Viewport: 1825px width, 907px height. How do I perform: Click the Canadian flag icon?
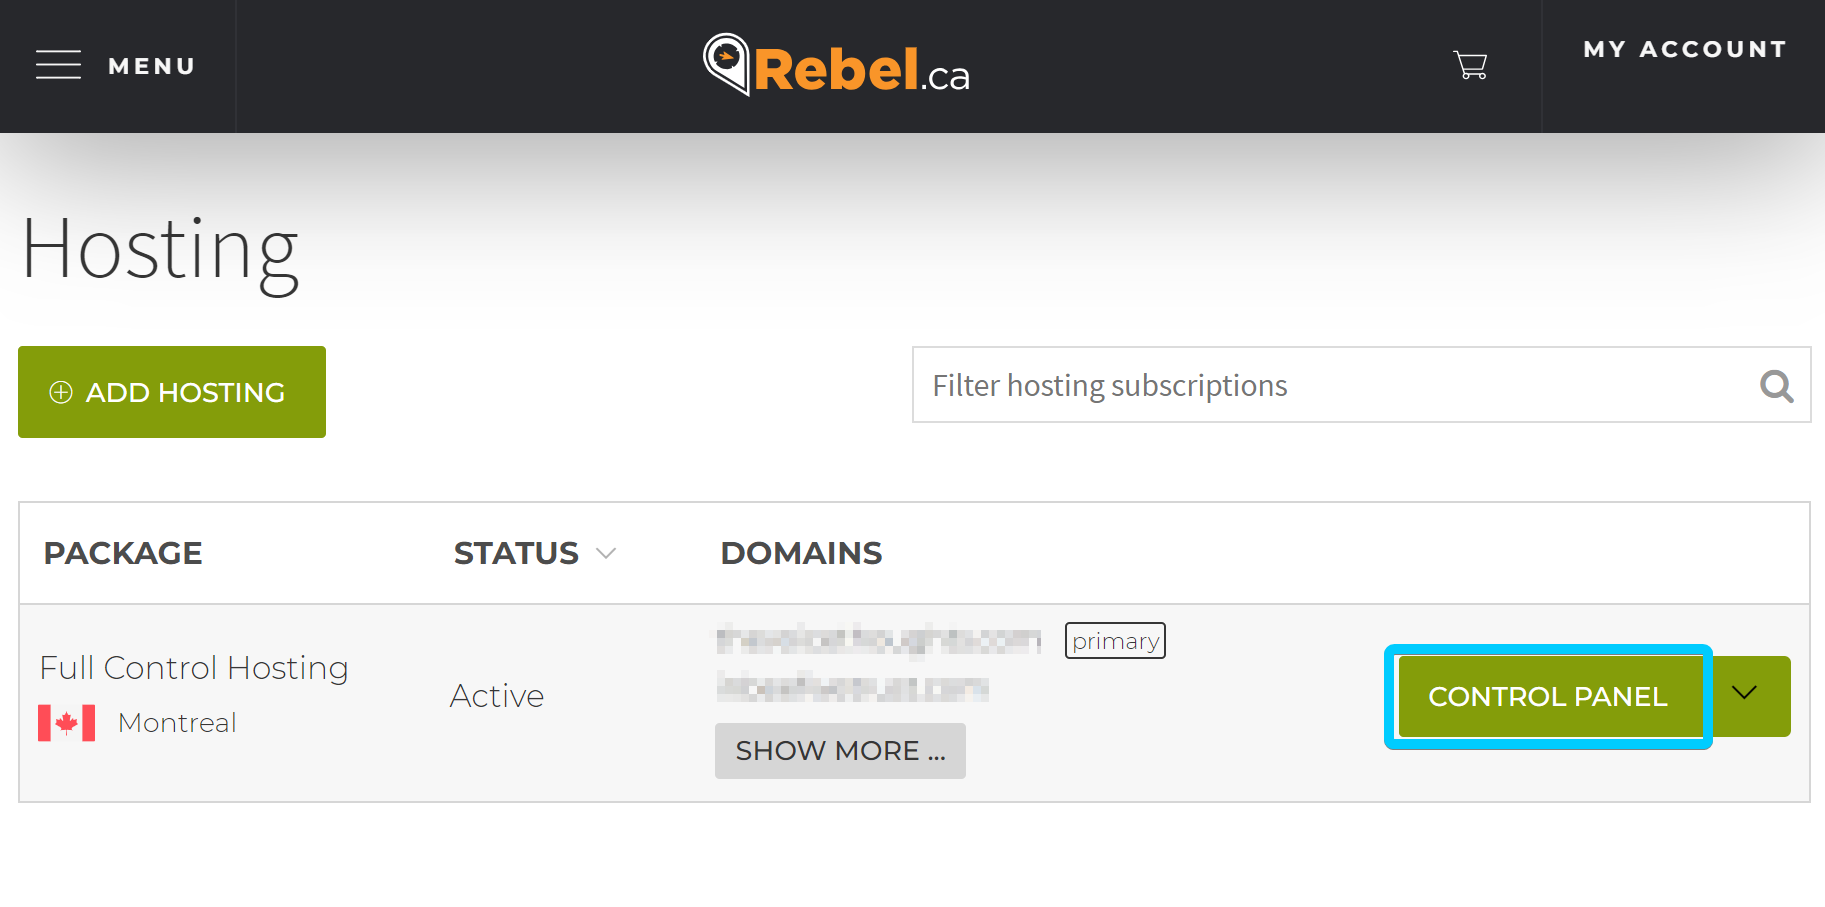(67, 723)
